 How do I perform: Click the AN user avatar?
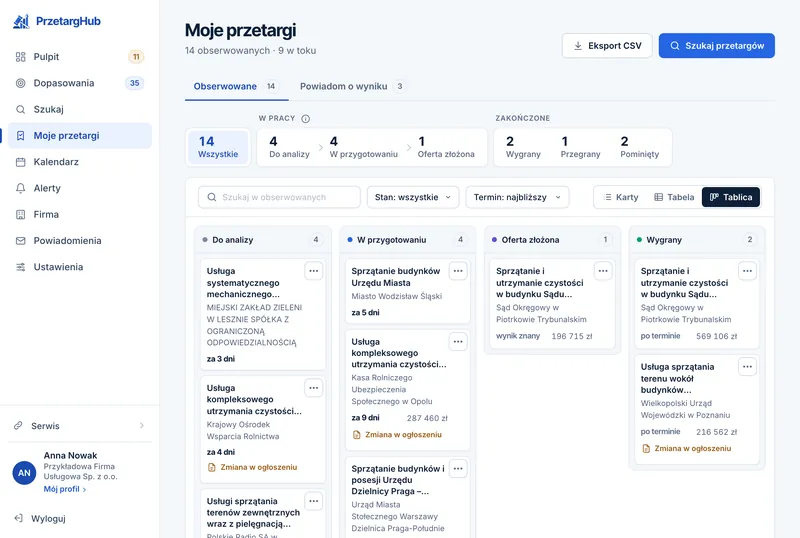(x=24, y=473)
